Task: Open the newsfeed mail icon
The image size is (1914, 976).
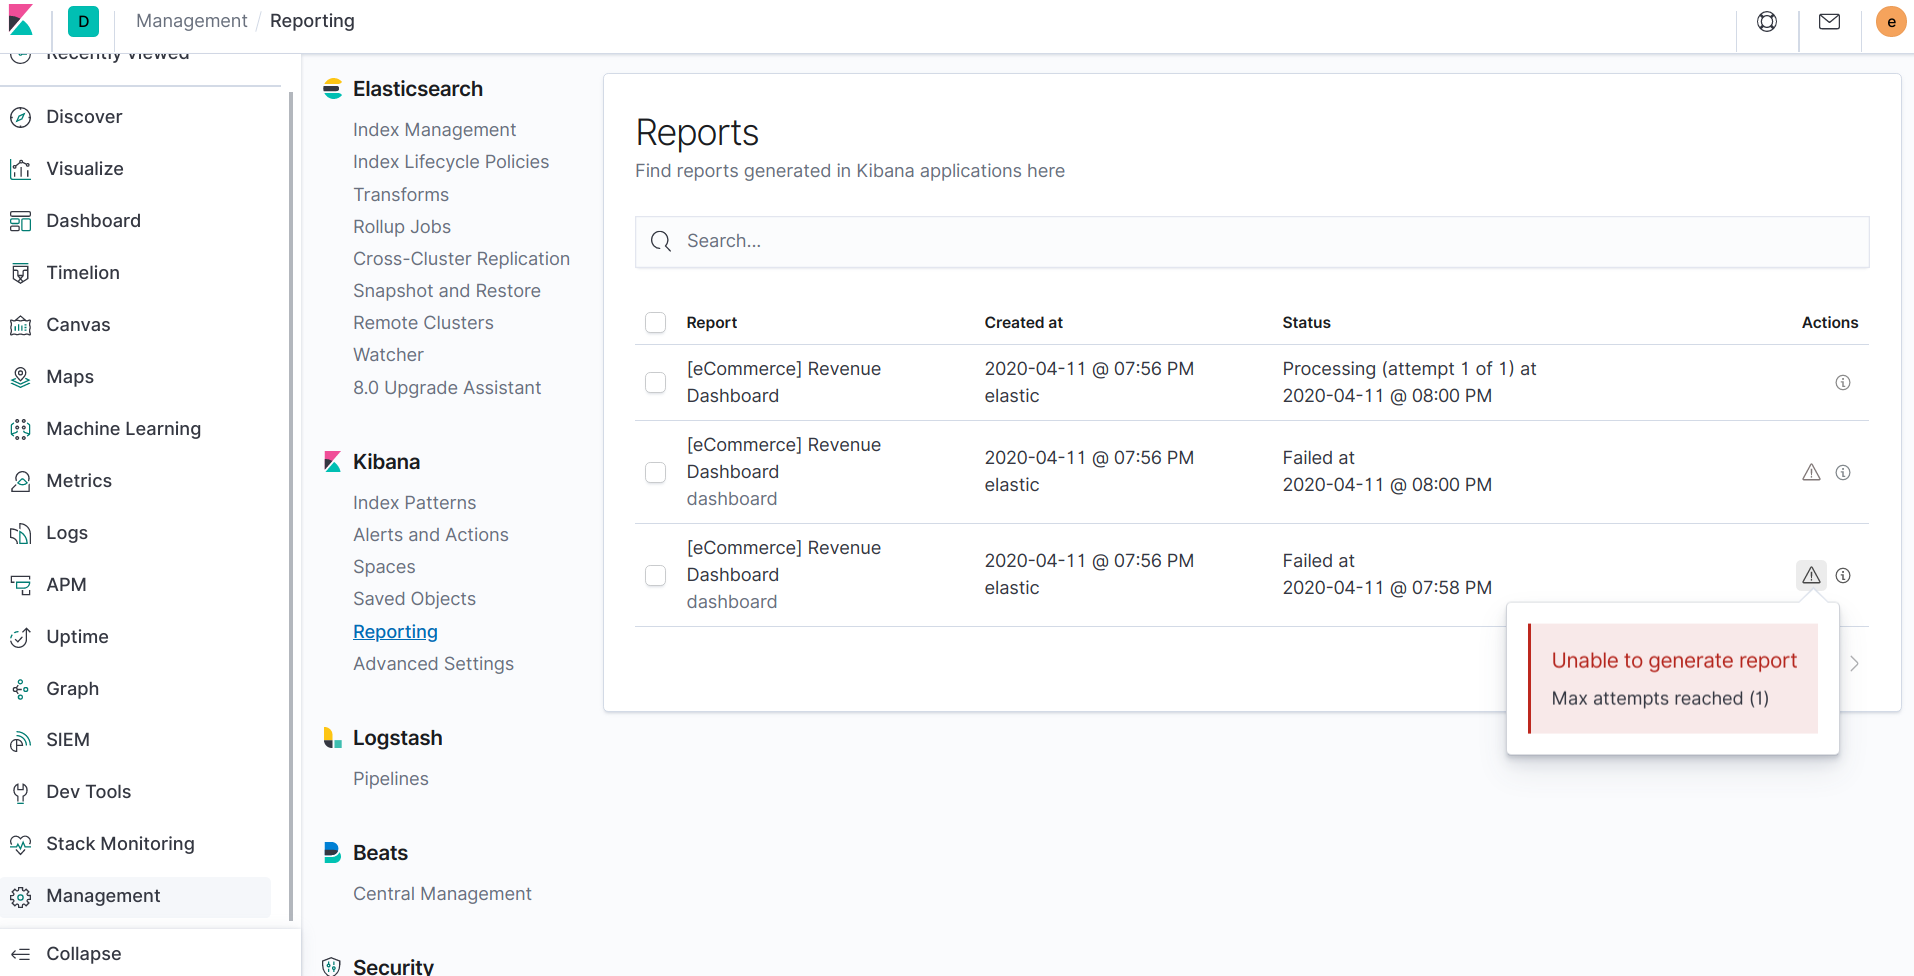Action: click(1829, 21)
